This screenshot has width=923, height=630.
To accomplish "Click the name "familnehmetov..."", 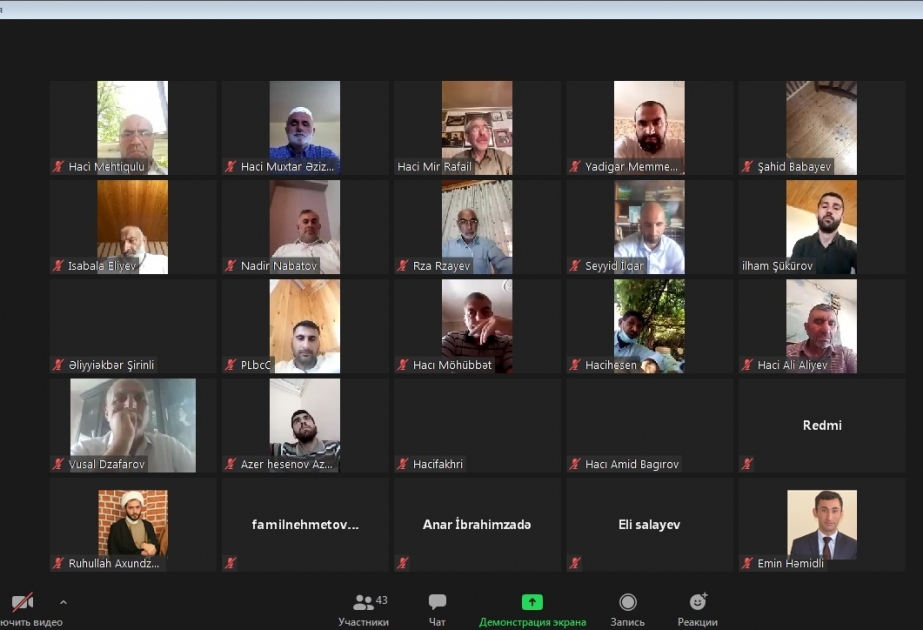I will click(x=305, y=525).
